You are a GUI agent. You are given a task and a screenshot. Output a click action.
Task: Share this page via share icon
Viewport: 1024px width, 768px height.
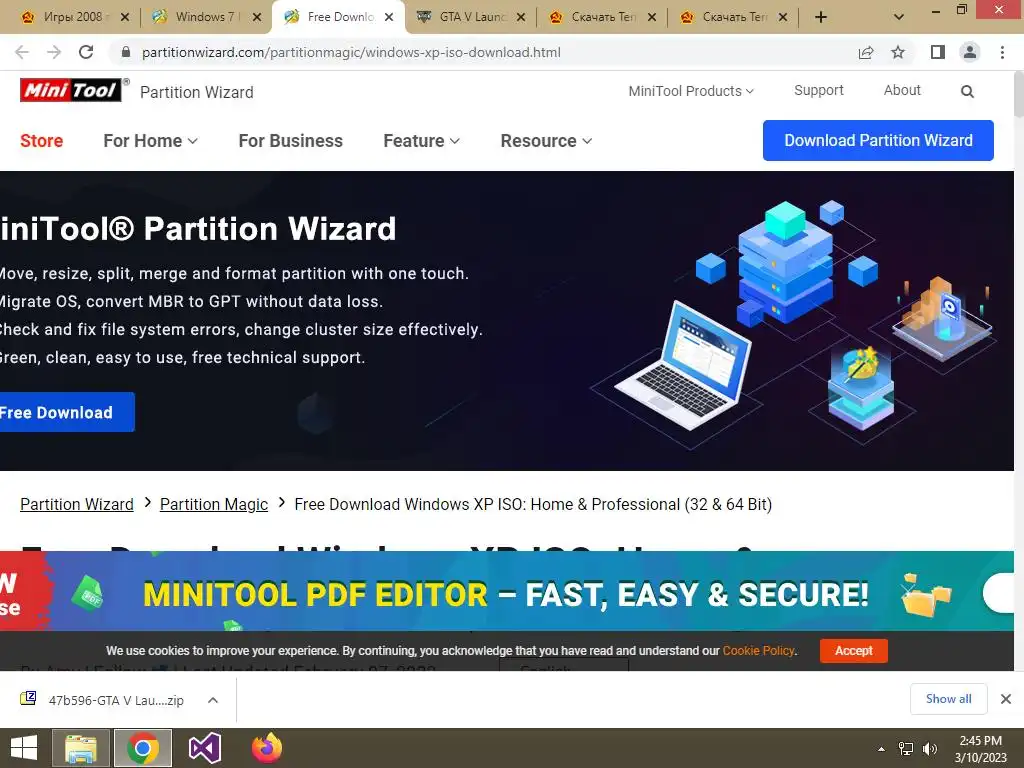pos(866,52)
